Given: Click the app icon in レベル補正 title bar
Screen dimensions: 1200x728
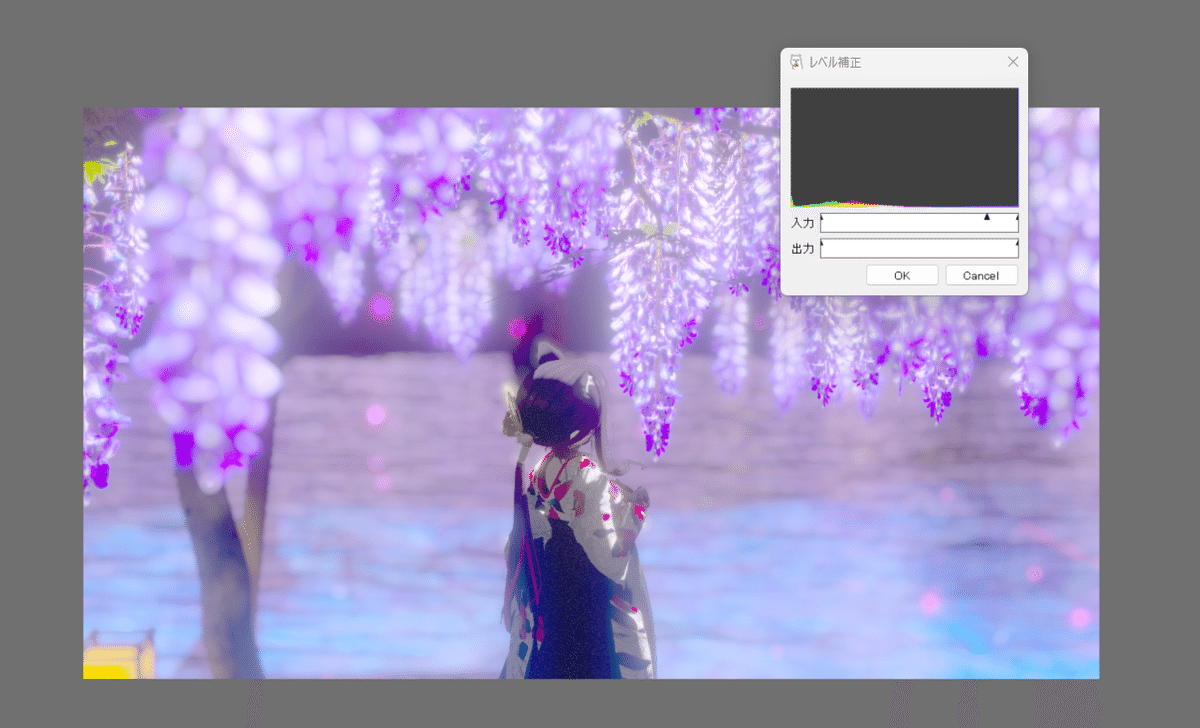Looking at the screenshot, I should (x=796, y=62).
